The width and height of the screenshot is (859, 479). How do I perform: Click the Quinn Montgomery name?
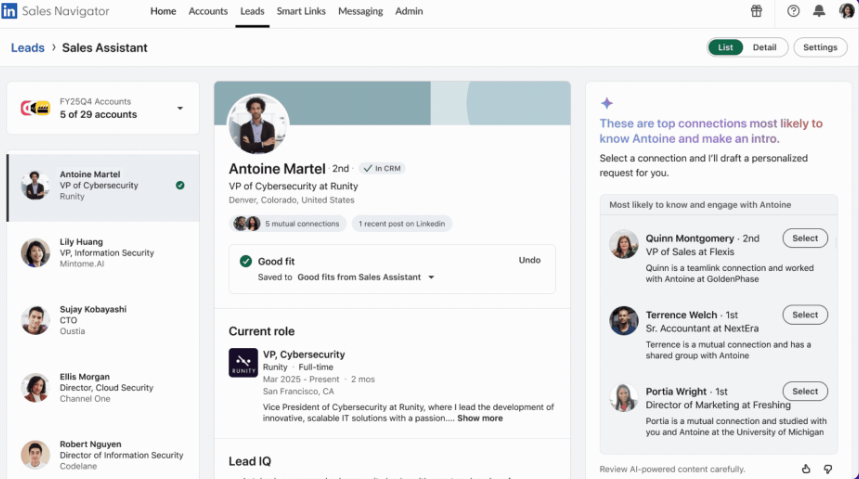point(690,238)
